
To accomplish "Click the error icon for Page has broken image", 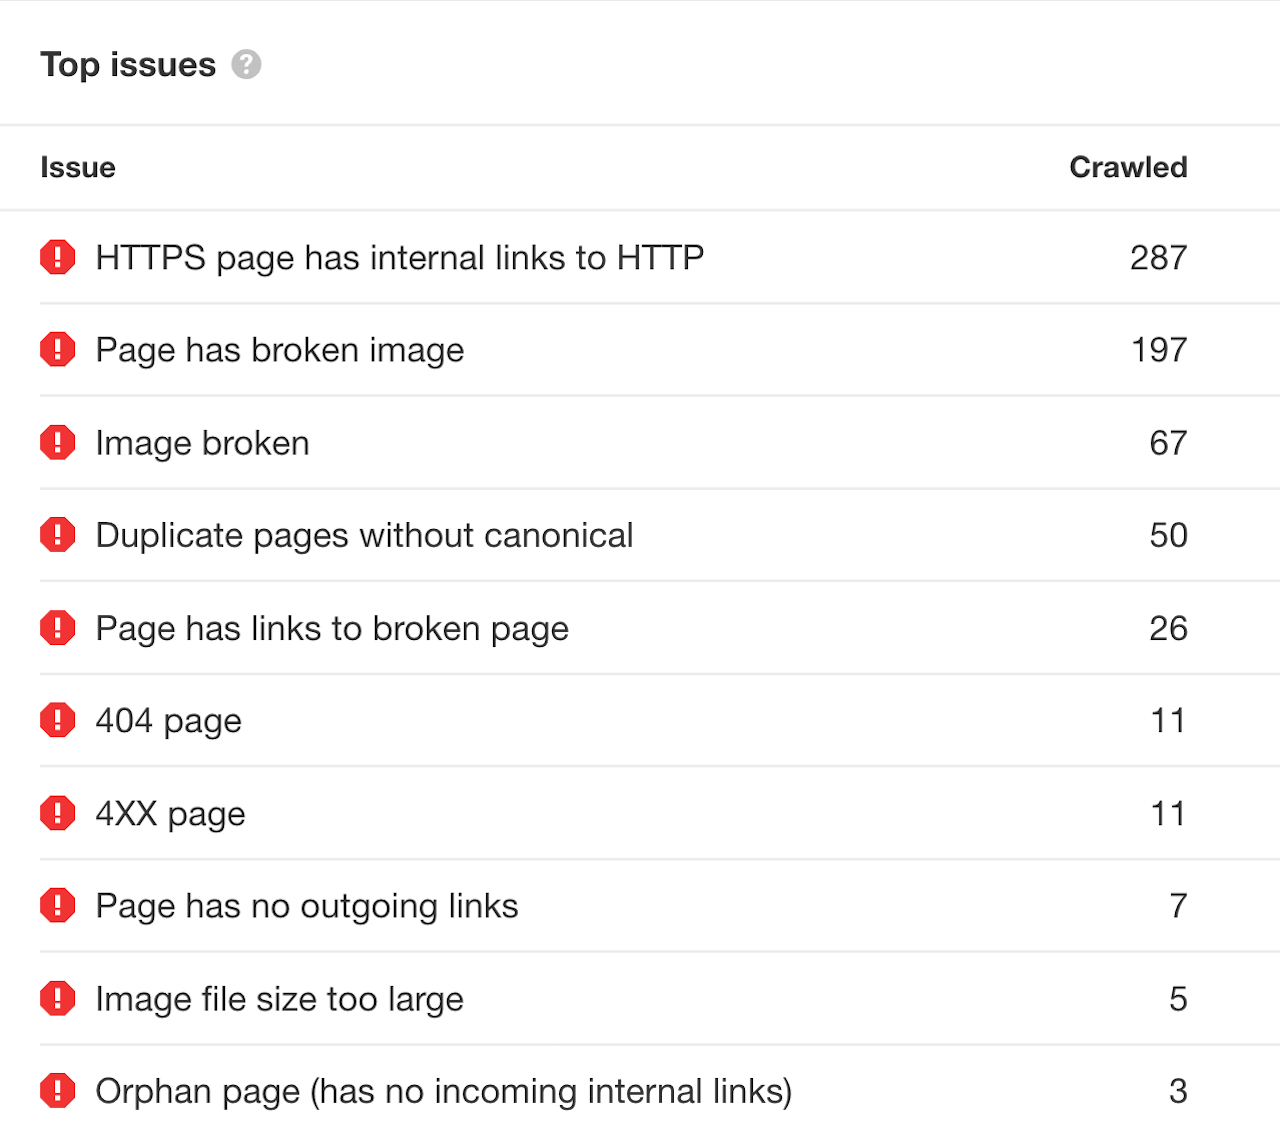I will pyautogui.click(x=58, y=349).
